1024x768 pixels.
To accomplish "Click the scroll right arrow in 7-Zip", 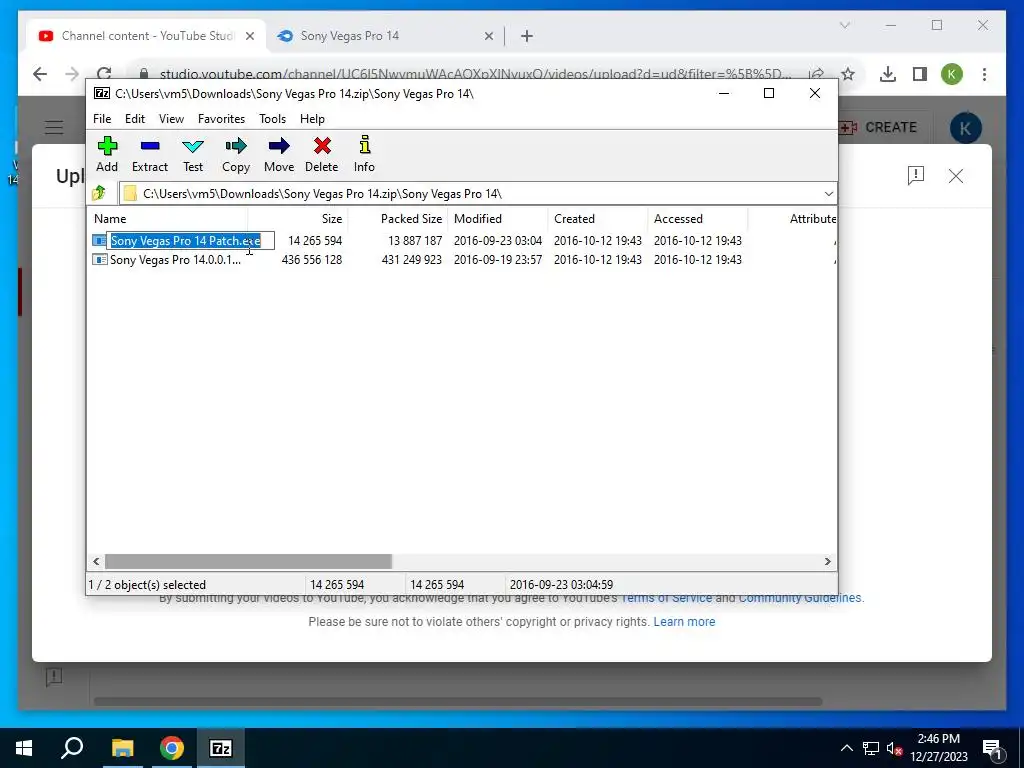I will [827, 562].
